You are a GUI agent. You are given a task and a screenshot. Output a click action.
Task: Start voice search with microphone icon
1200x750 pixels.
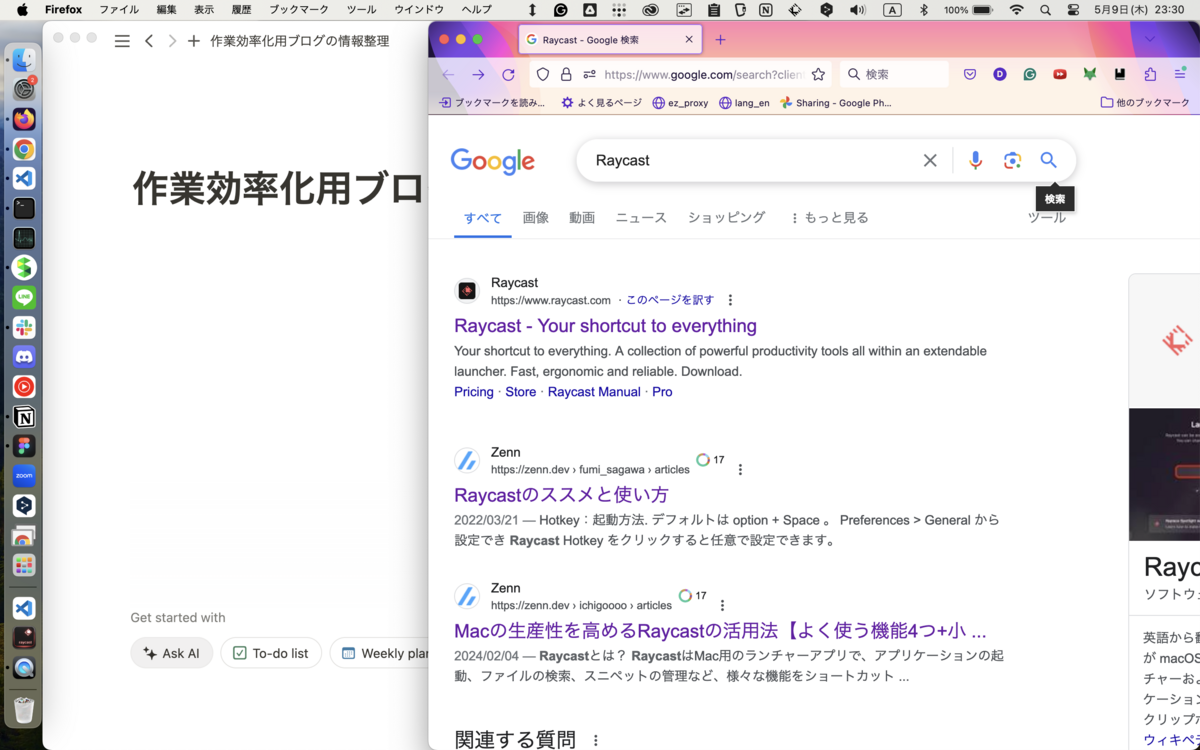click(975, 160)
